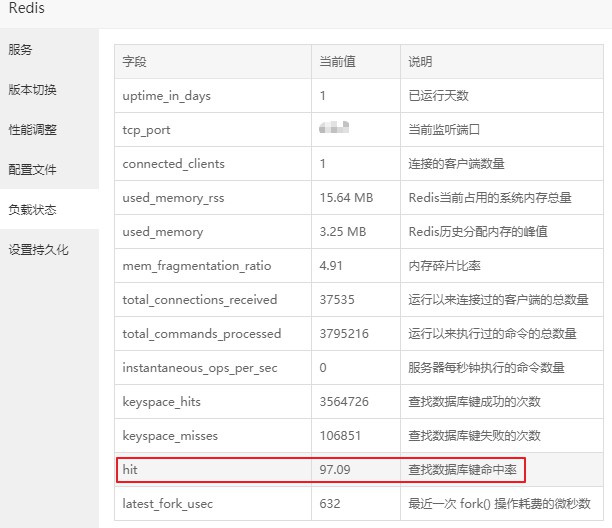This screenshot has height=528, width=612.
Task: Click the Redis当前占用的系统内存总量 description
Action: [x=490, y=198]
